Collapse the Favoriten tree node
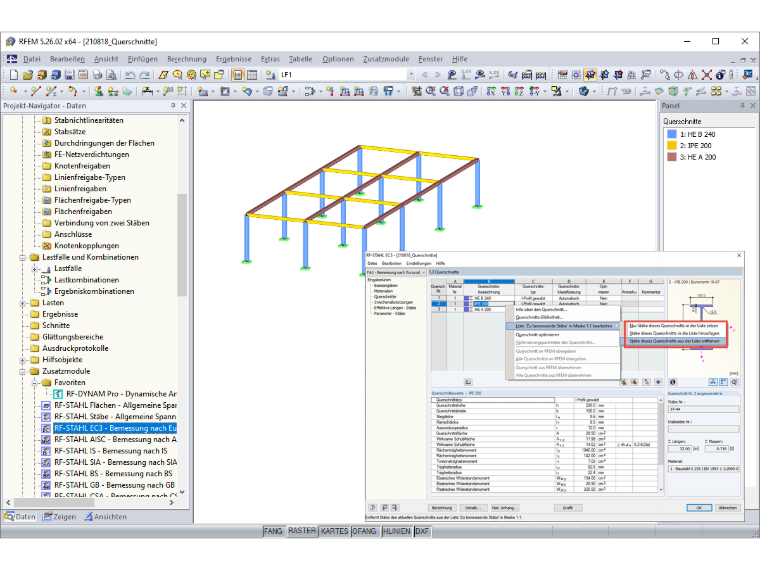This screenshot has height=570, width=760. pos(34,383)
